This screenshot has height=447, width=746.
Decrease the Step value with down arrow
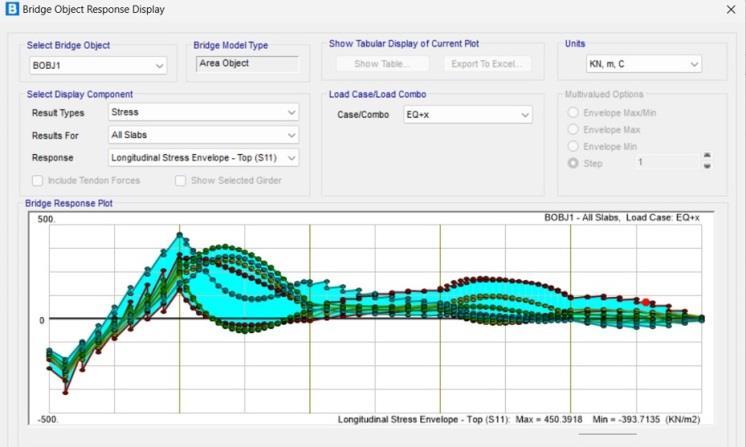[x=707, y=166]
